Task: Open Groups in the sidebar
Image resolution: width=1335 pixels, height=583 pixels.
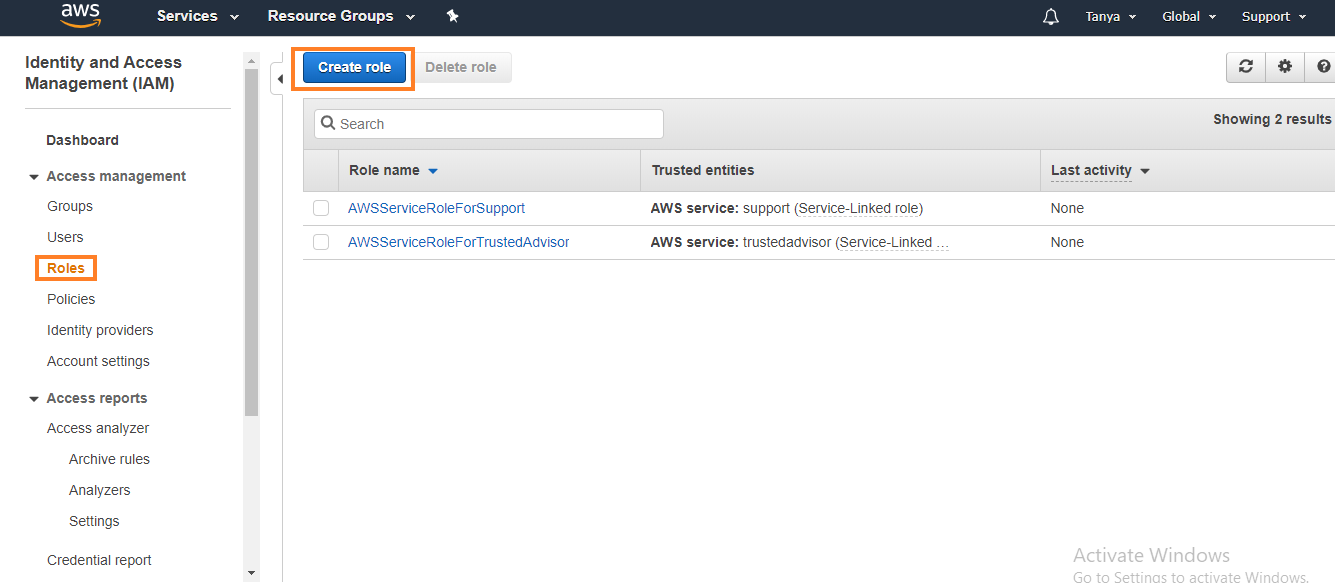Action: (70, 206)
